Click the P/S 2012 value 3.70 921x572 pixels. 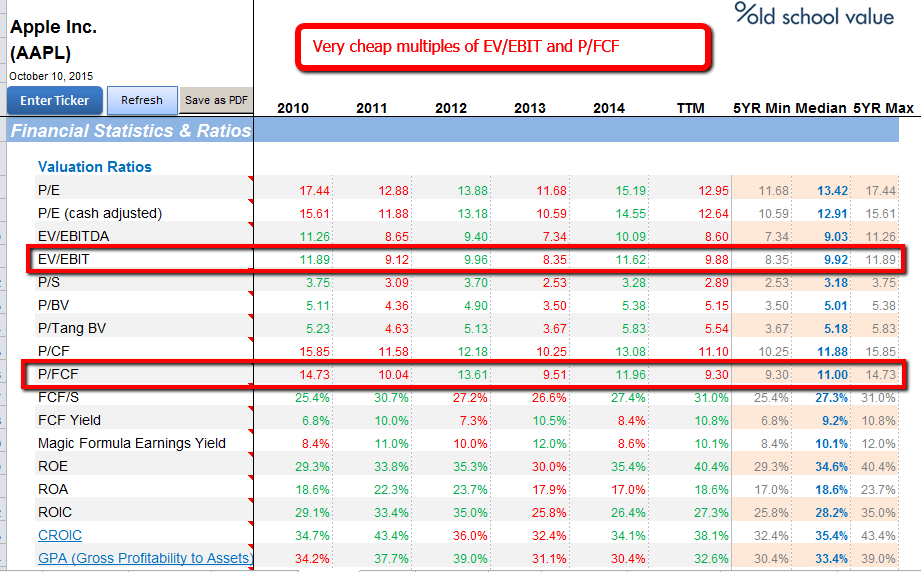476,283
